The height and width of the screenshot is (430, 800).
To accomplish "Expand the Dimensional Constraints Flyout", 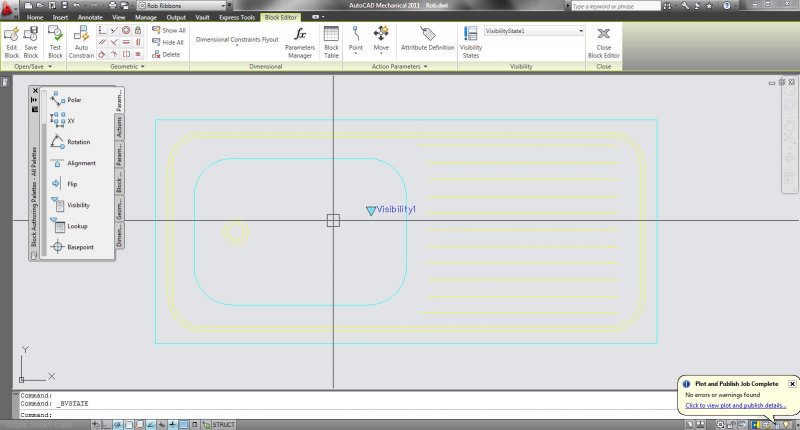I will pos(237,41).
